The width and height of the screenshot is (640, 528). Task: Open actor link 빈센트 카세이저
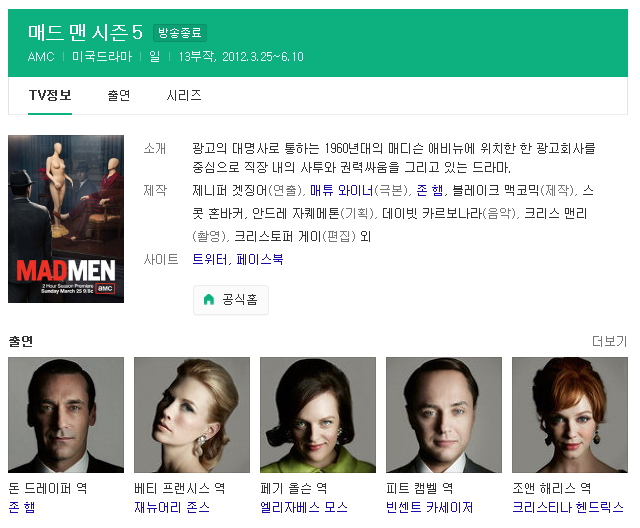429,508
